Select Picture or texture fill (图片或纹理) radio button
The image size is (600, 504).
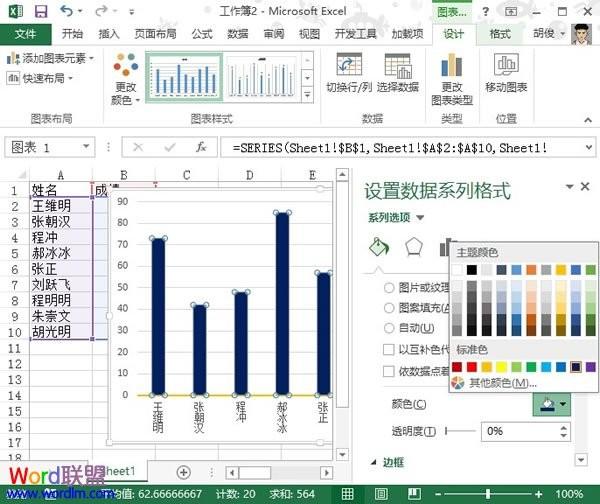point(389,288)
